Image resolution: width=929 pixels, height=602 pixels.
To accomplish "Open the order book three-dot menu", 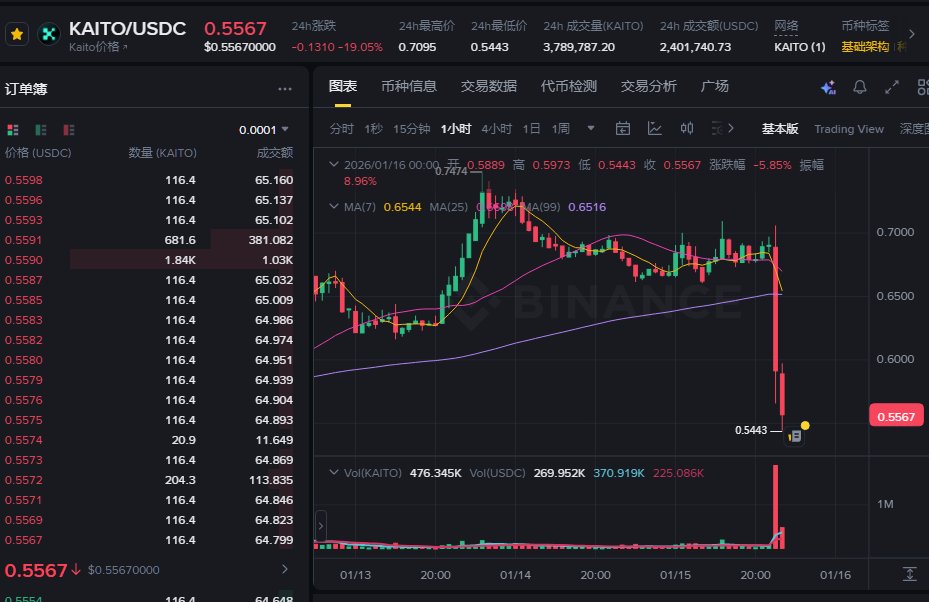I will point(285,89).
